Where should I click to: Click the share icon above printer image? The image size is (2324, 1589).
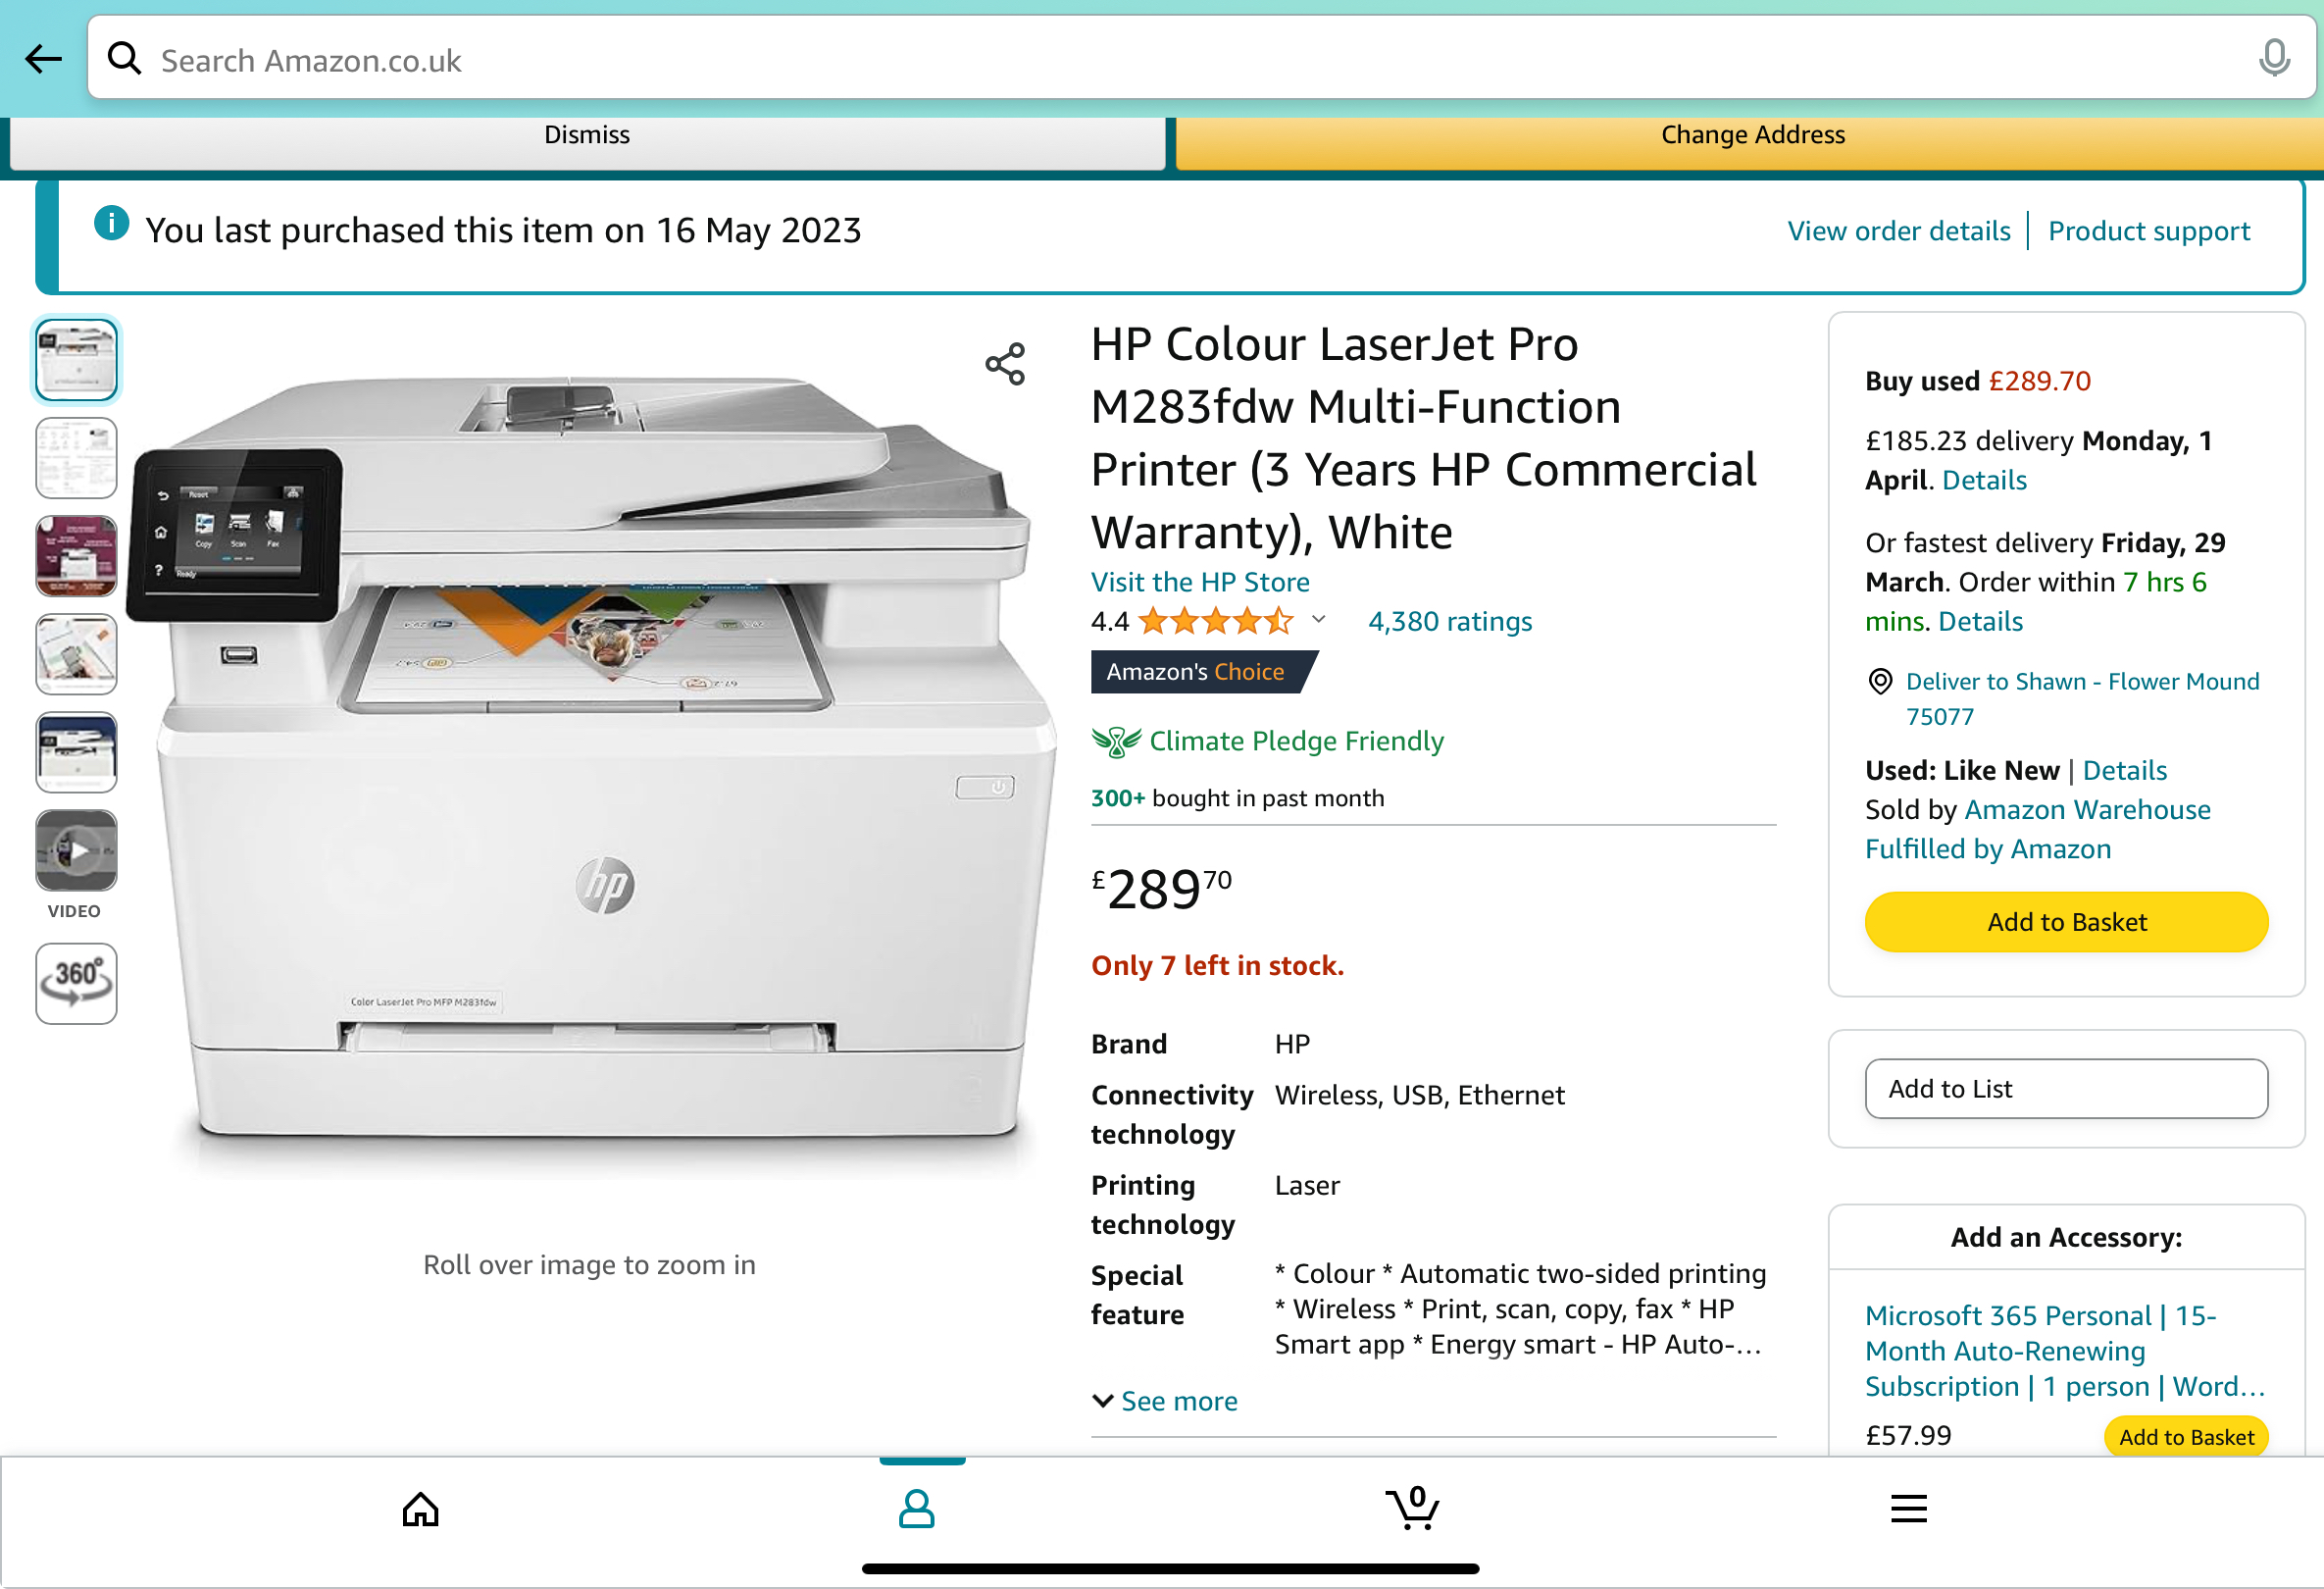[1005, 364]
